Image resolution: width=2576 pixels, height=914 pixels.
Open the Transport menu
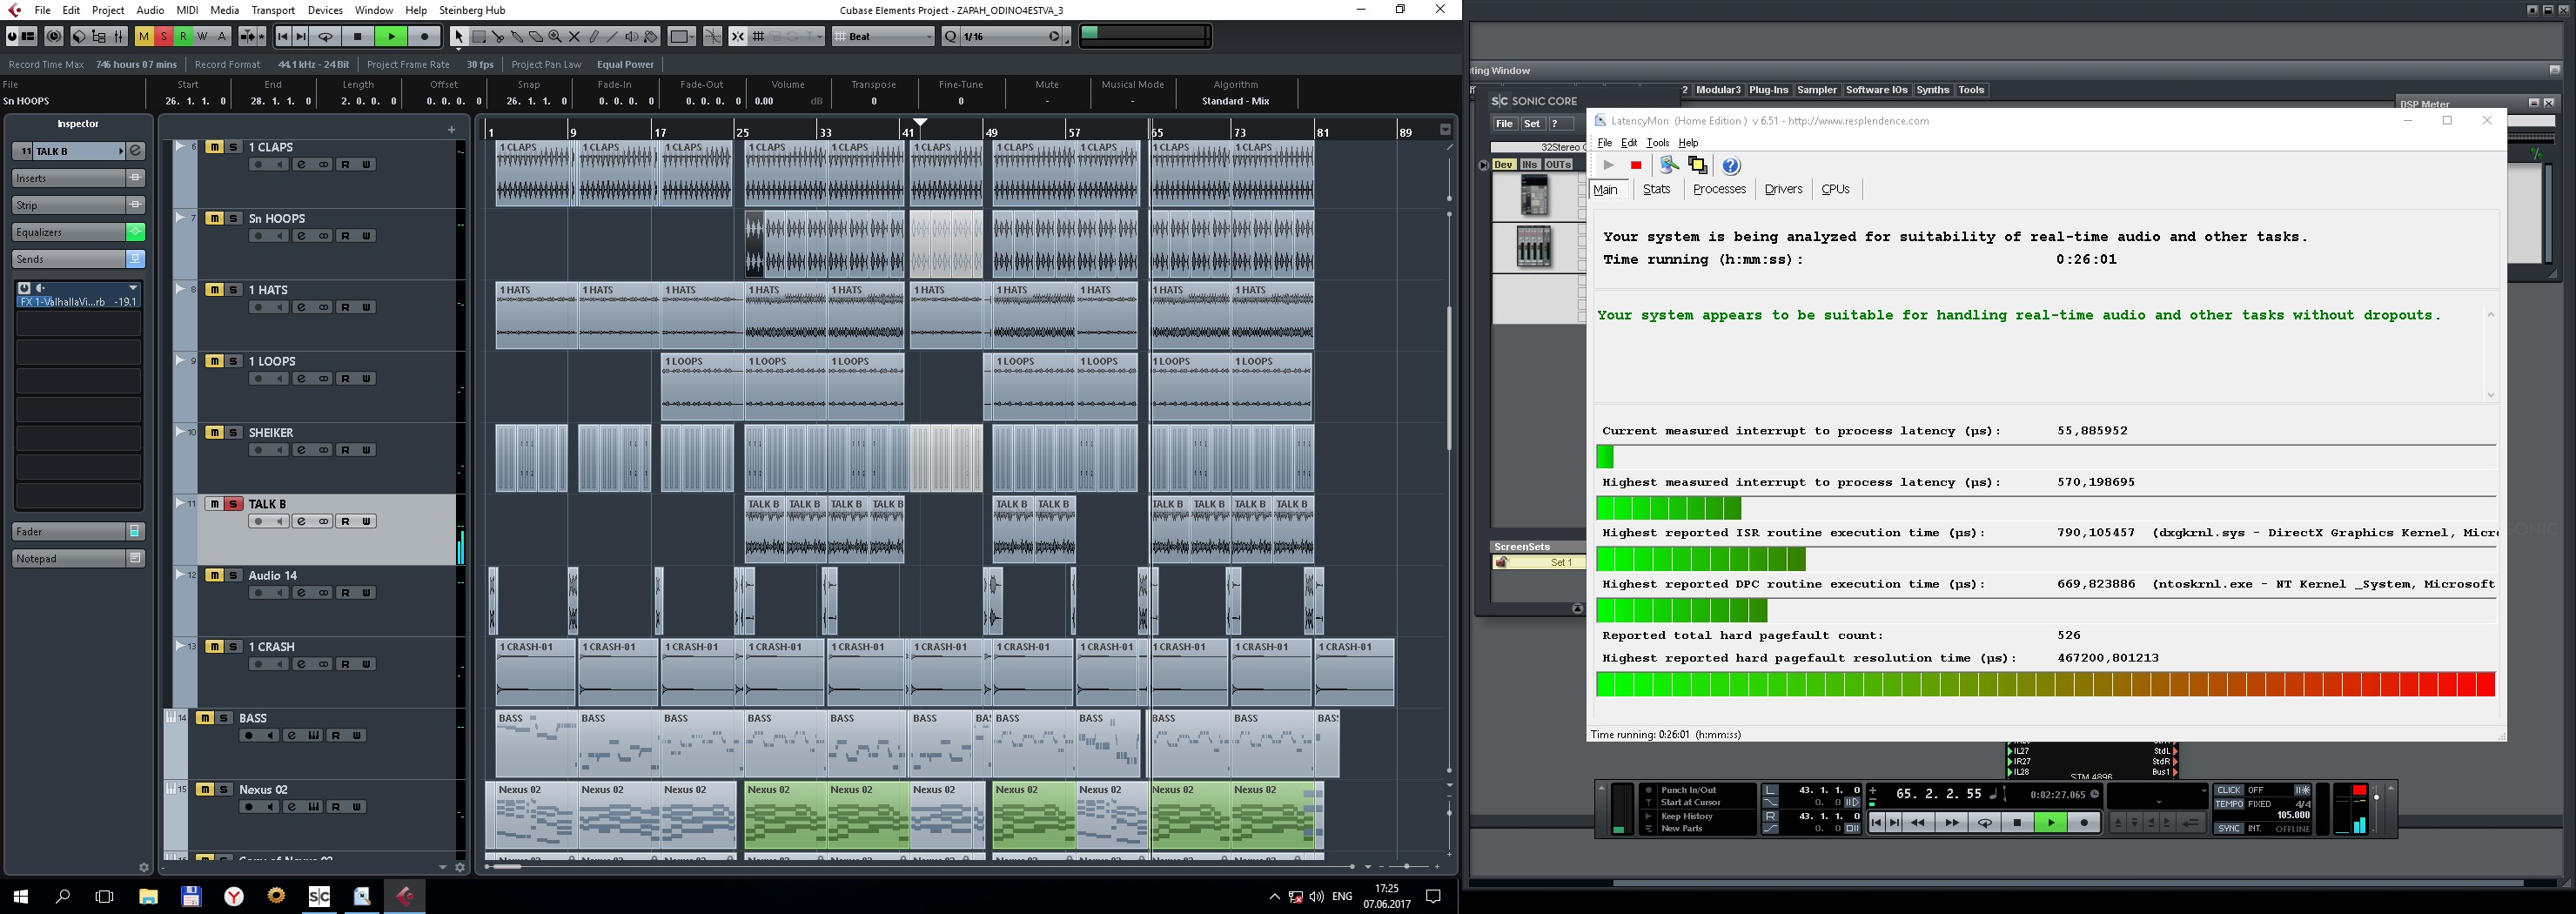pos(273,10)
